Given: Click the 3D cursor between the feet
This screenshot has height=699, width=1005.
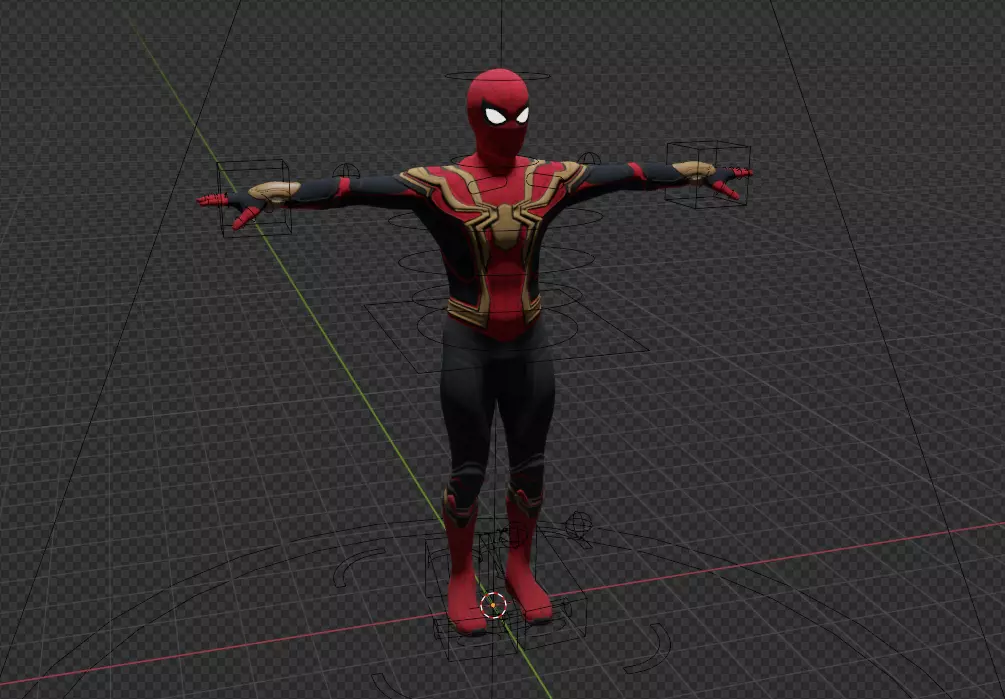Looking at the screenshot, I should [x=493, y=605].
